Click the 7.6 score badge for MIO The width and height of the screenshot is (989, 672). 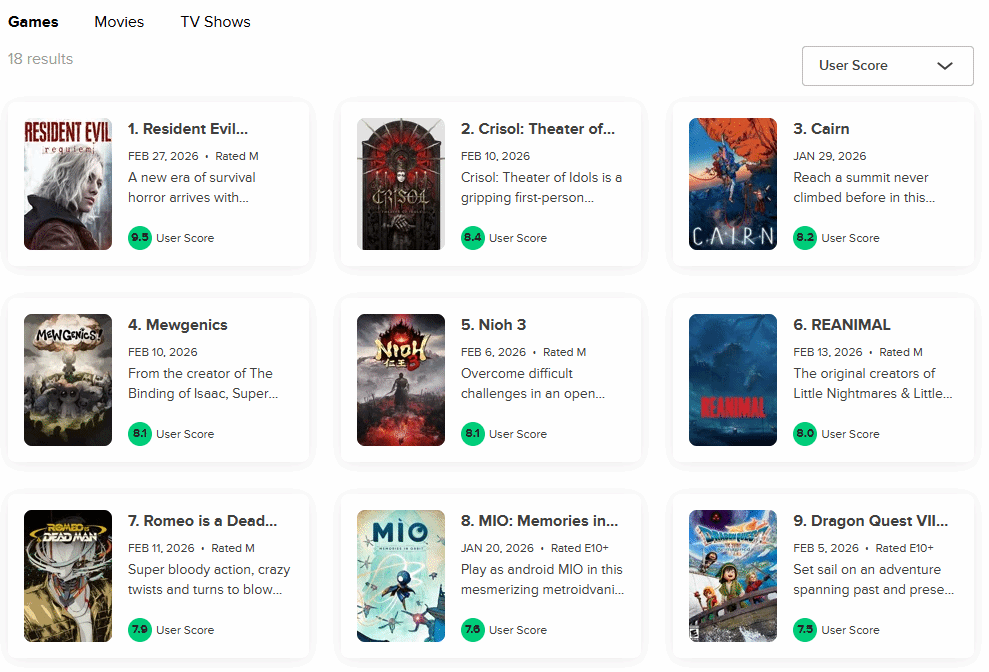click(x=473, y=630)
